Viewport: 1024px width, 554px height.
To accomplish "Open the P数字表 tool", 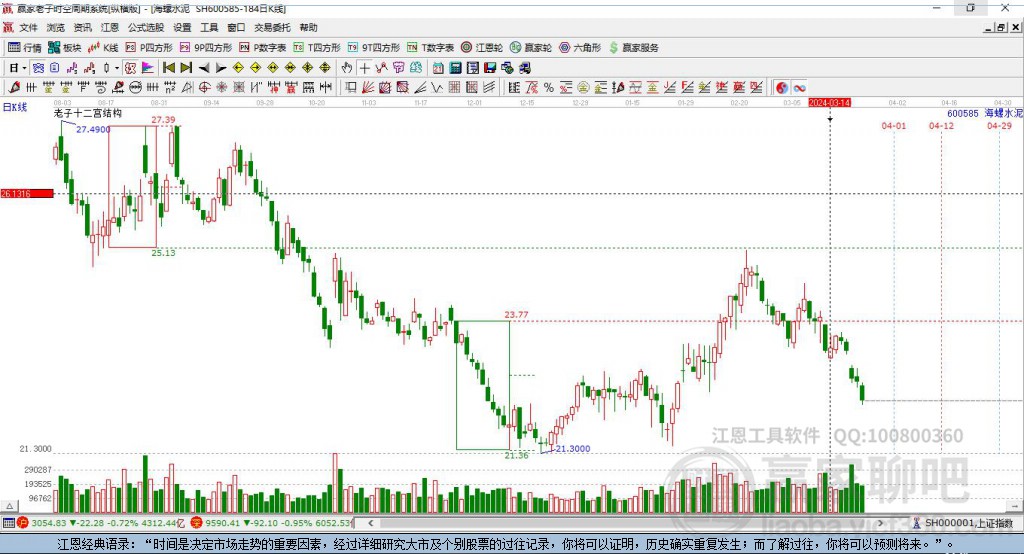I will pos(263,48).
